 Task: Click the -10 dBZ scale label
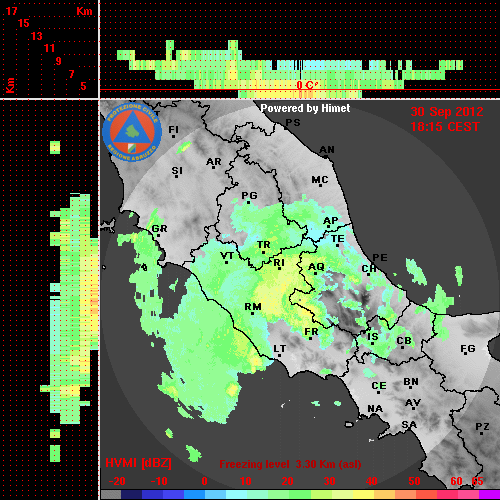point(159,481)
